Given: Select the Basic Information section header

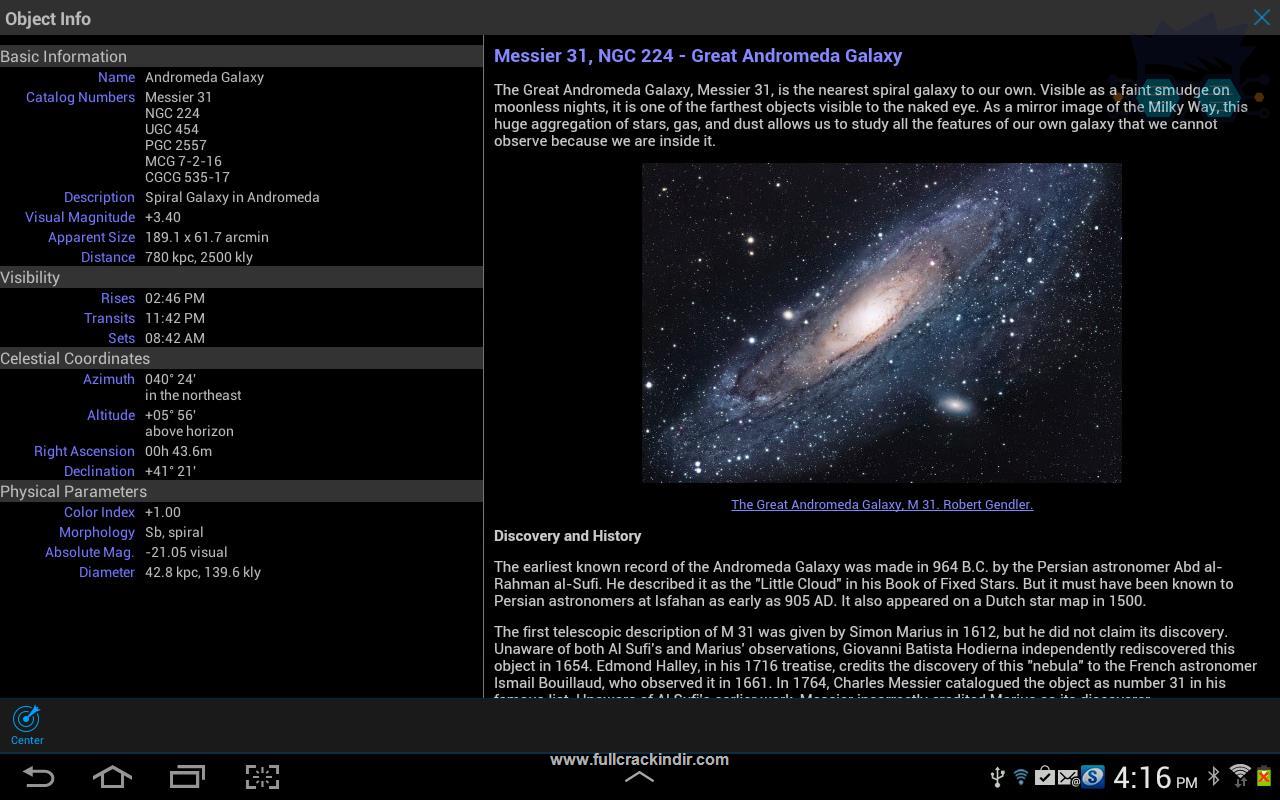Looking at the screenshot, I should tap(241, 56).
